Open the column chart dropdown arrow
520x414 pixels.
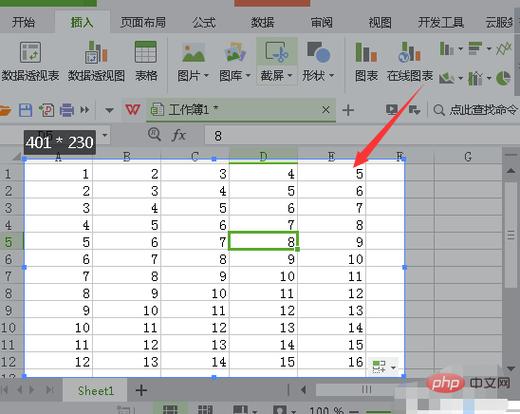461,49
